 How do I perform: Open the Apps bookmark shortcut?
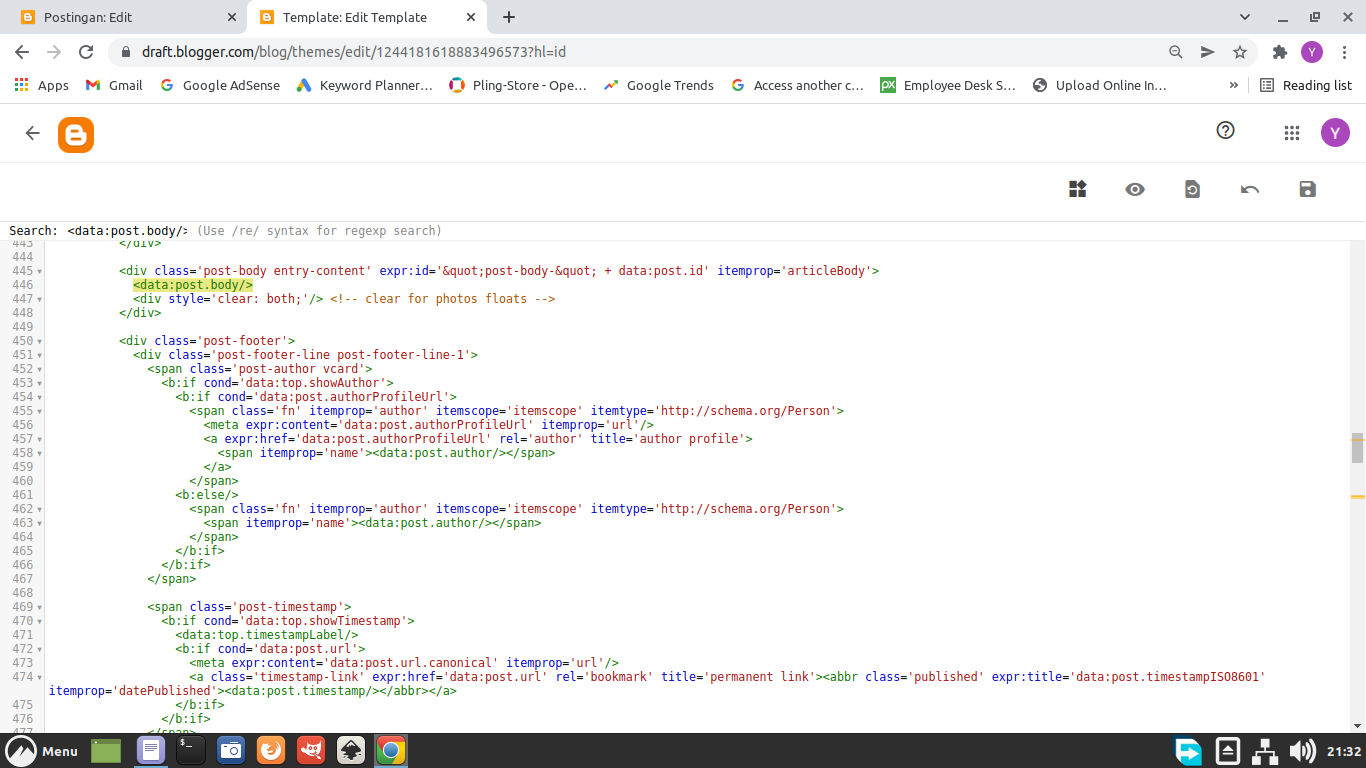[x=42, y=85]
